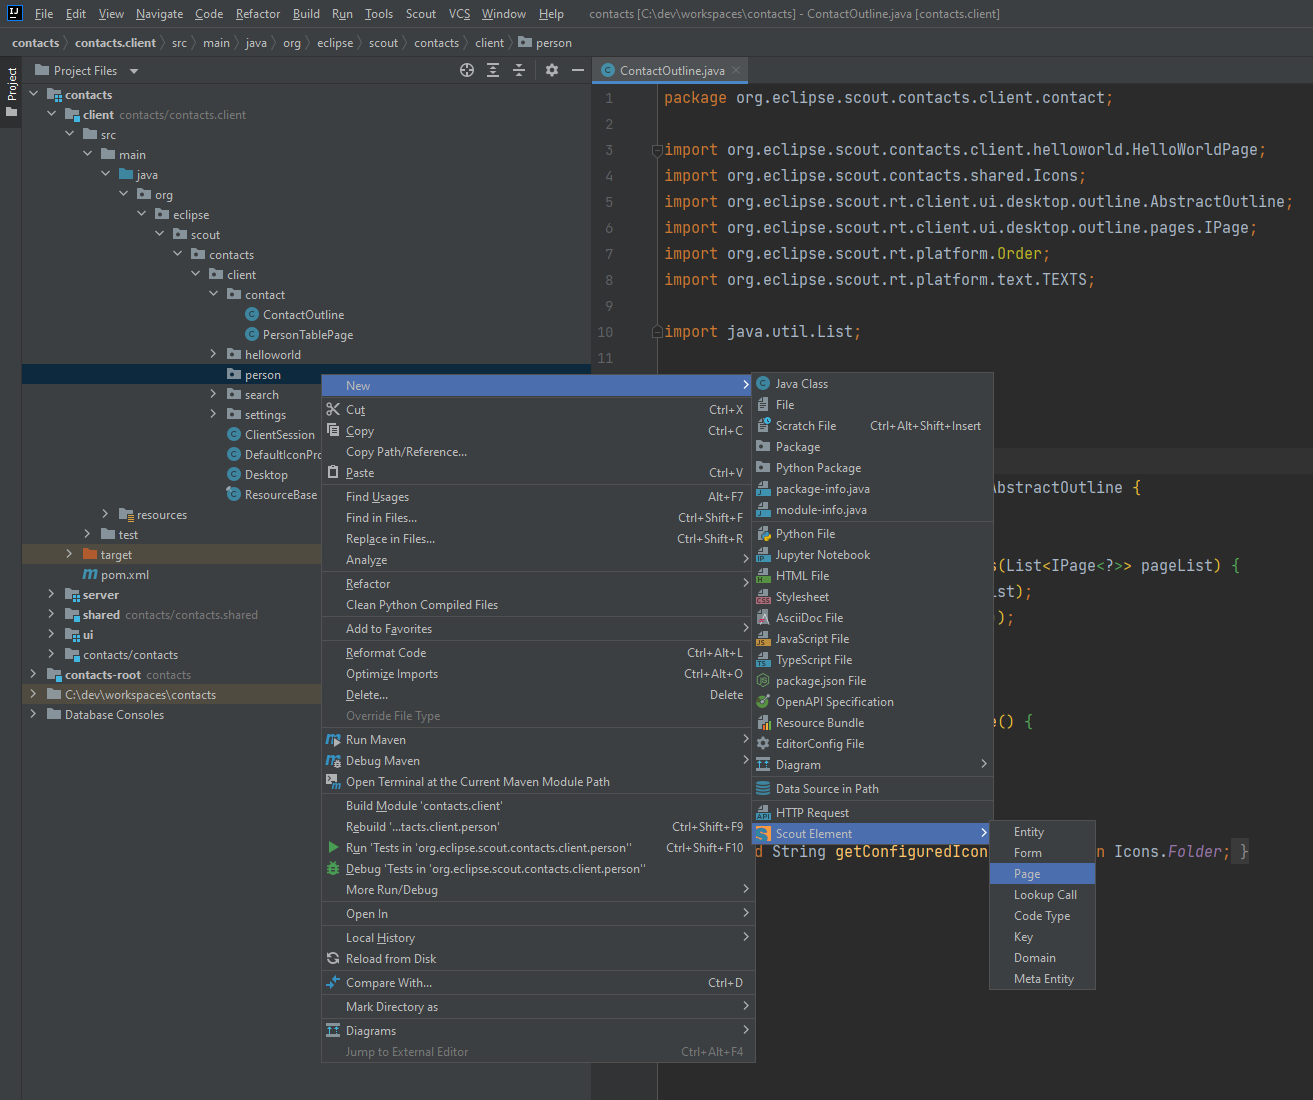Close the ContactOutline.java editor tab

[x=735, y=71]
